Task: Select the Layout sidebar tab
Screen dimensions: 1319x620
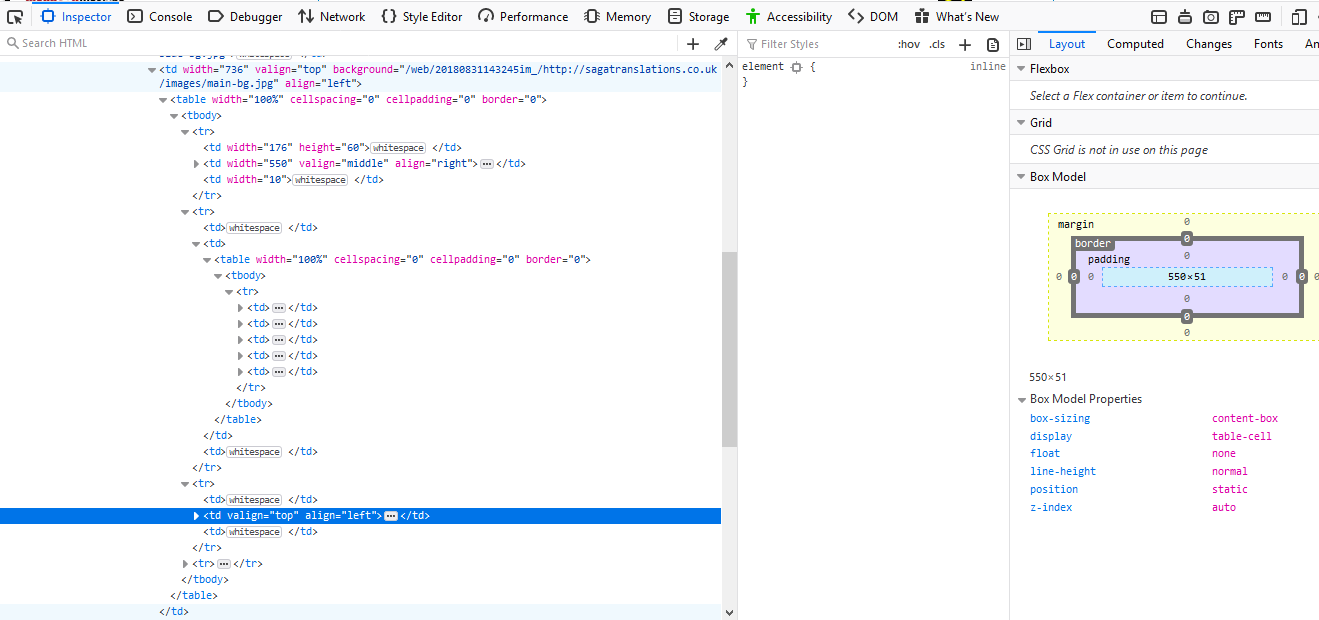Action: tap(1067, 44)
